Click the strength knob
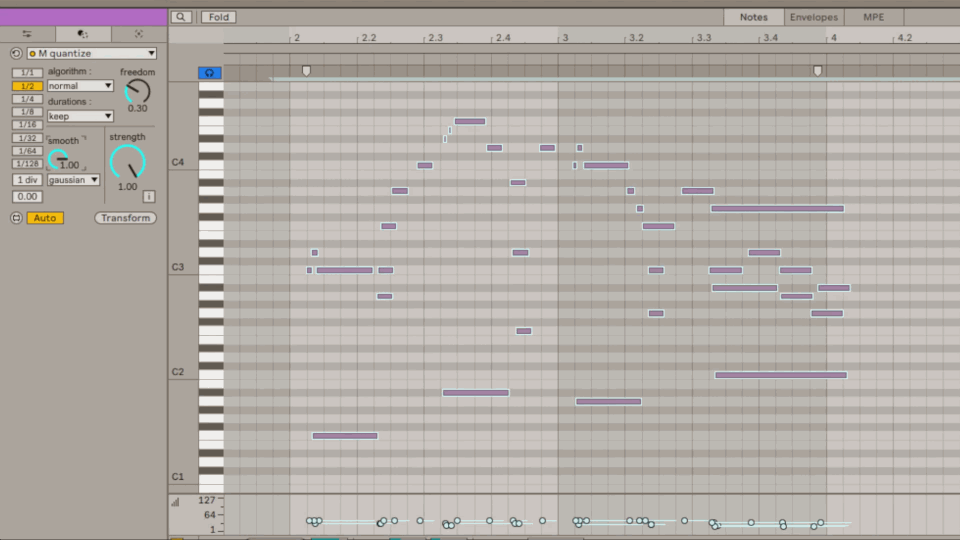The height and width of the screenshot is (540, 960). click(x=127, y=162)
